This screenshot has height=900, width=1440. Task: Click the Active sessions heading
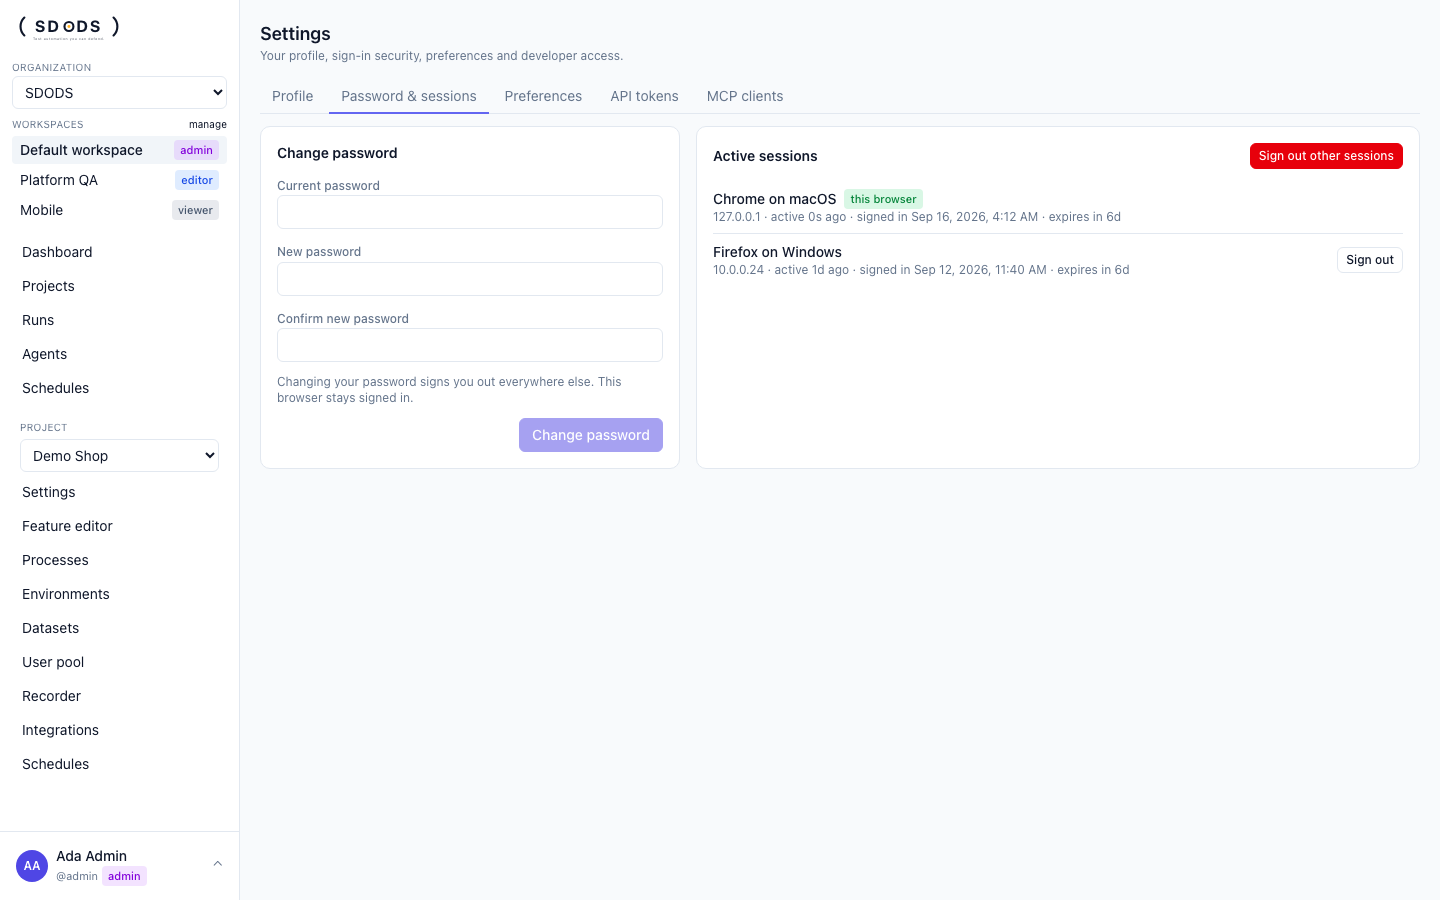pyautogui.click(x=765, y=156)
